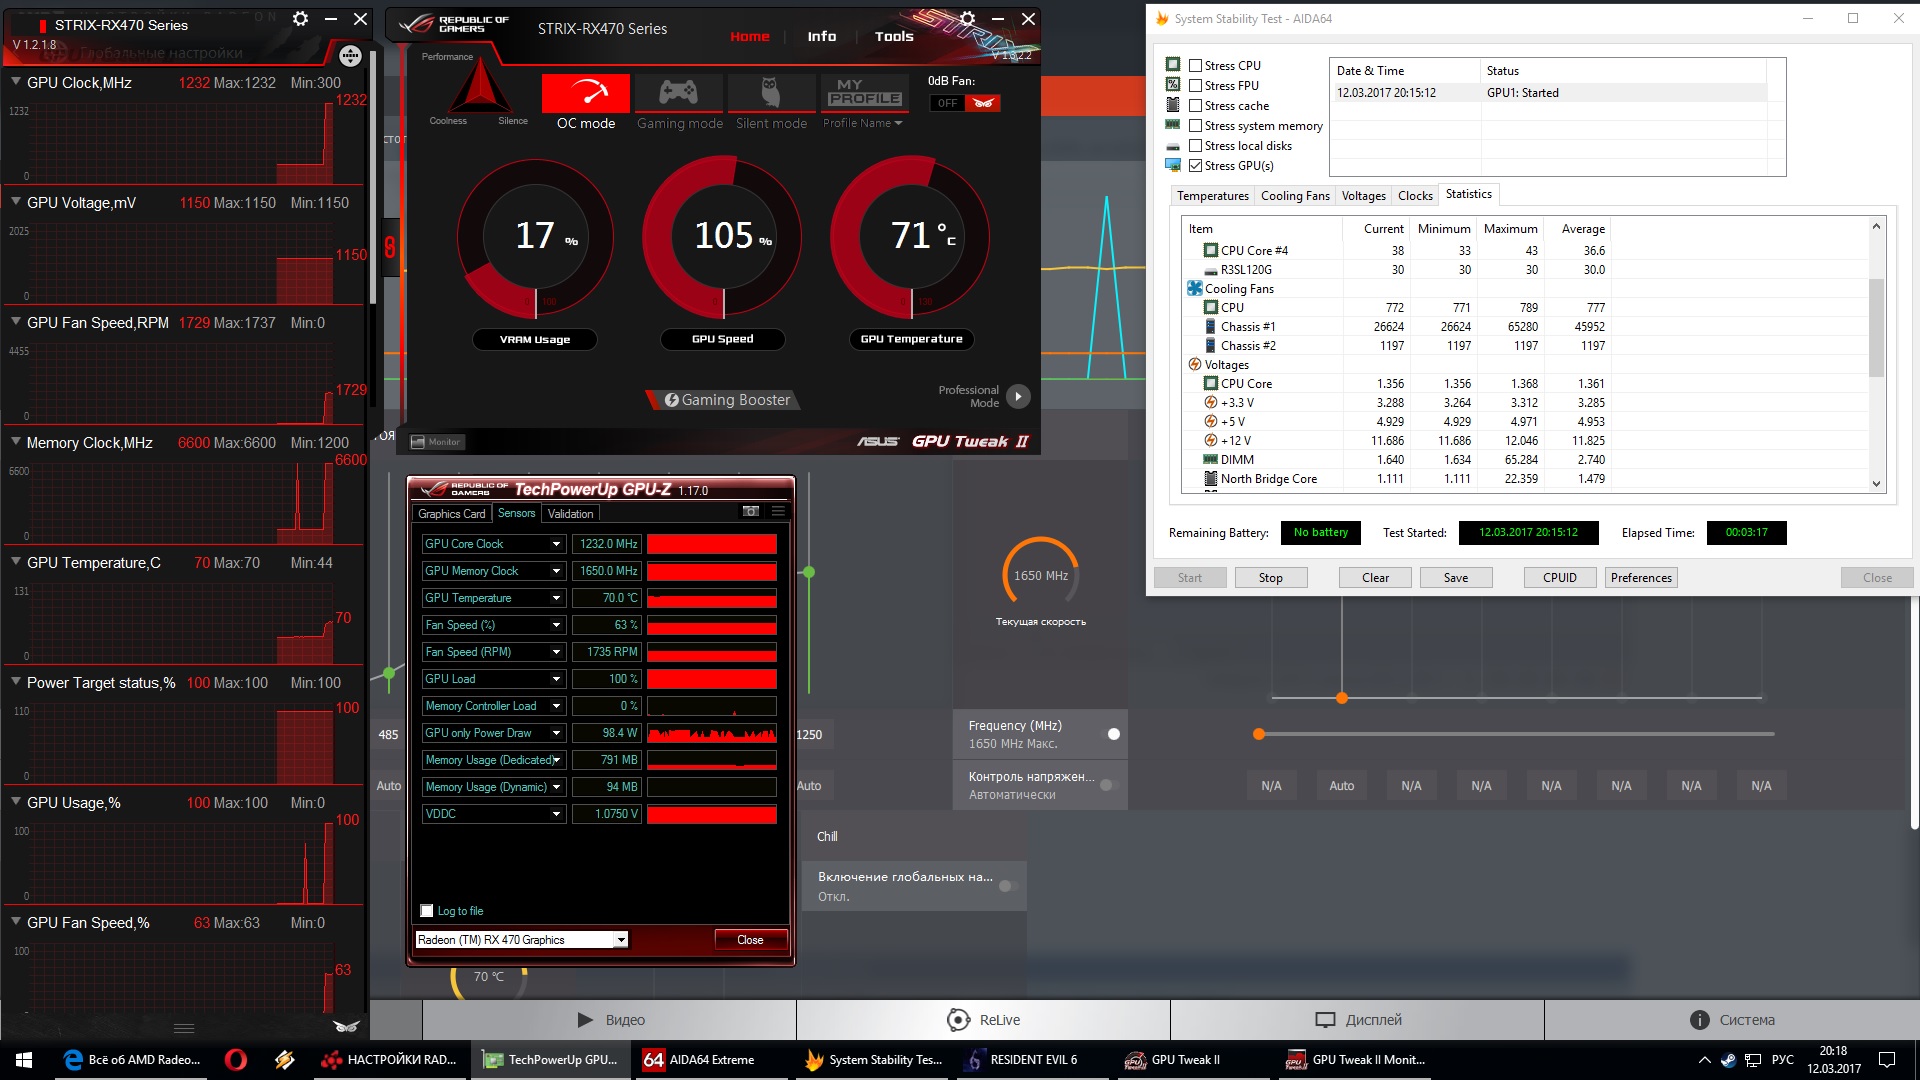Open Opera browser from taskbar
Image resolution: width=1920 pixels, height=1080 pixels.
point(236,1060)
